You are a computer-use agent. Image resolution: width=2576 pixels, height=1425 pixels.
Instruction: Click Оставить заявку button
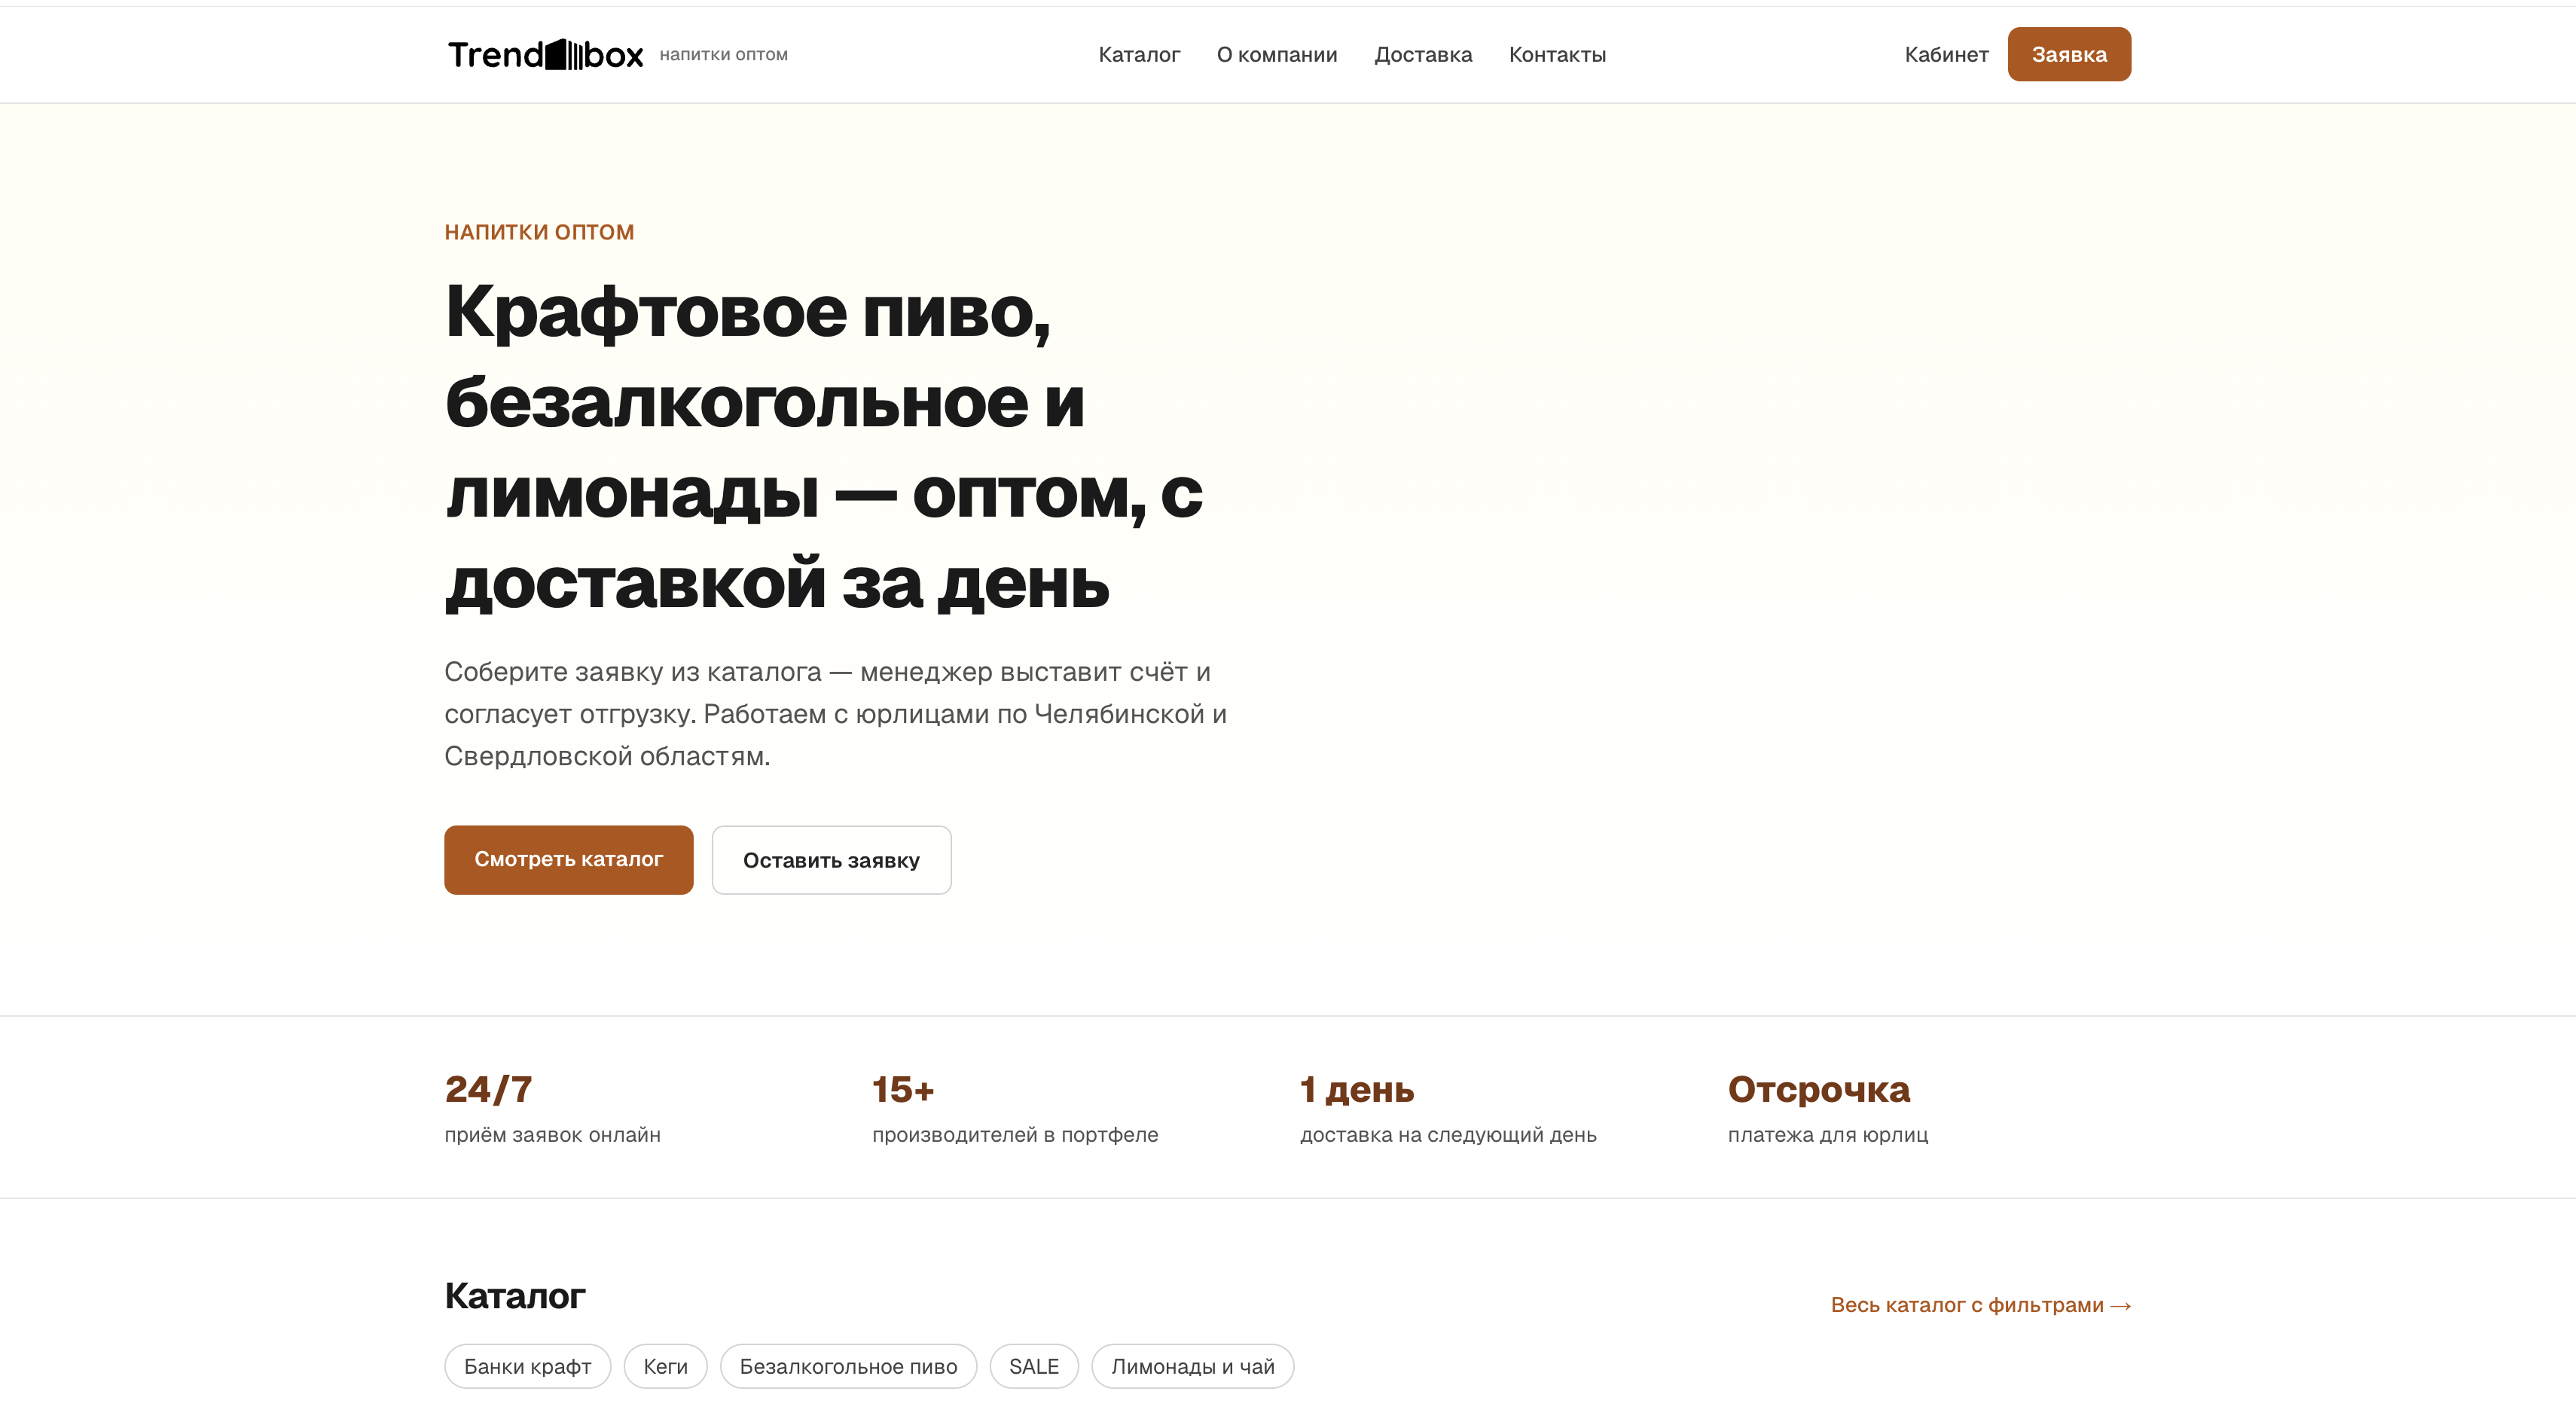click(x=831, y=860)
